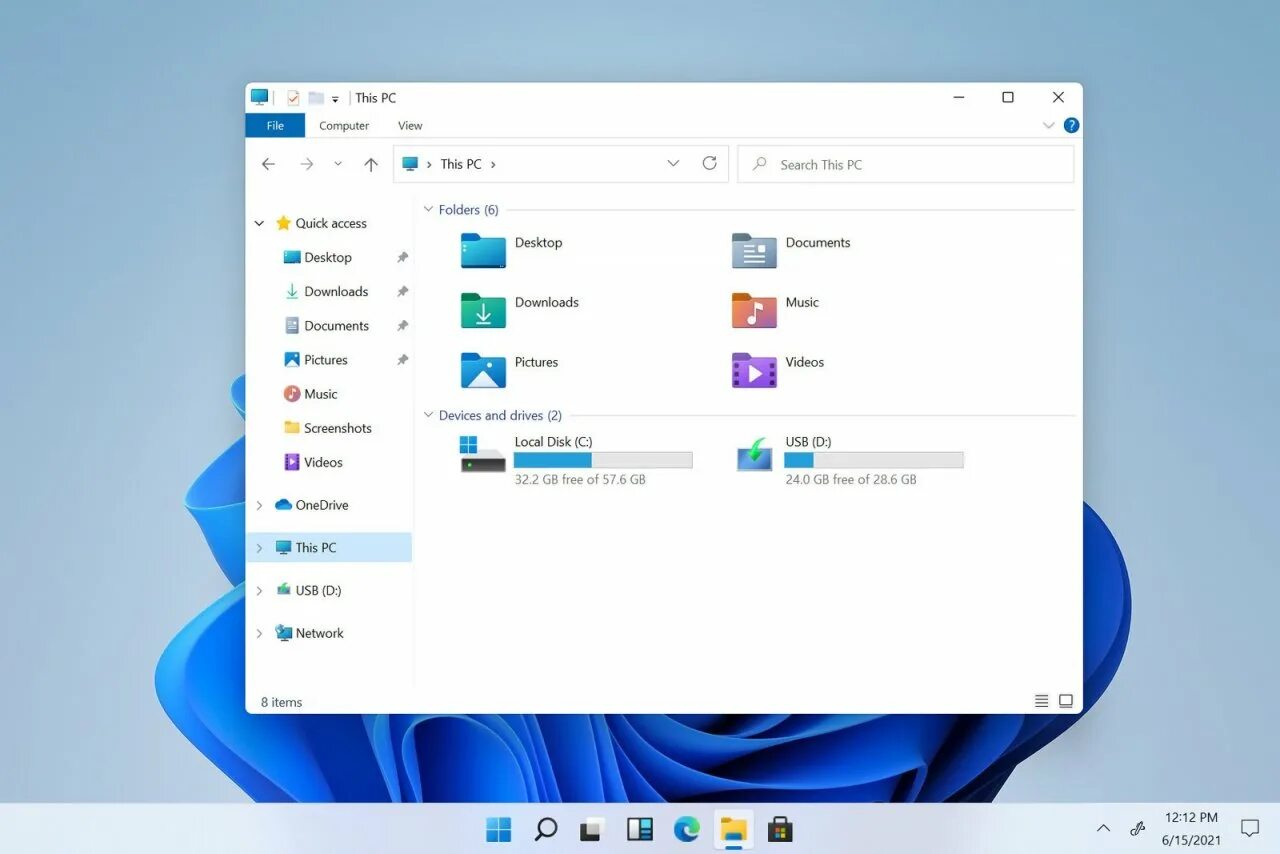Click This PC breadcrumb in address bar
The width and height of the screenshot is (1280, 854).
(461, 164)
